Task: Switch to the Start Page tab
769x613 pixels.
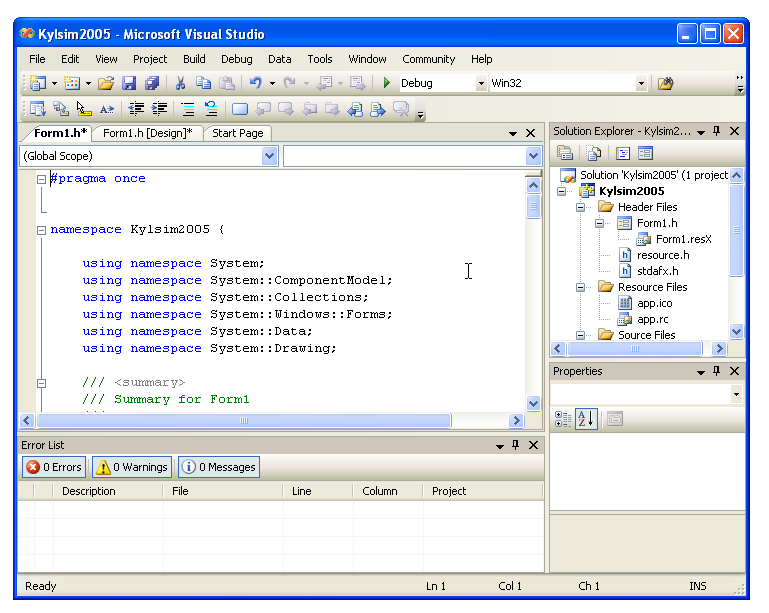Action: click(x=238, y=133)
